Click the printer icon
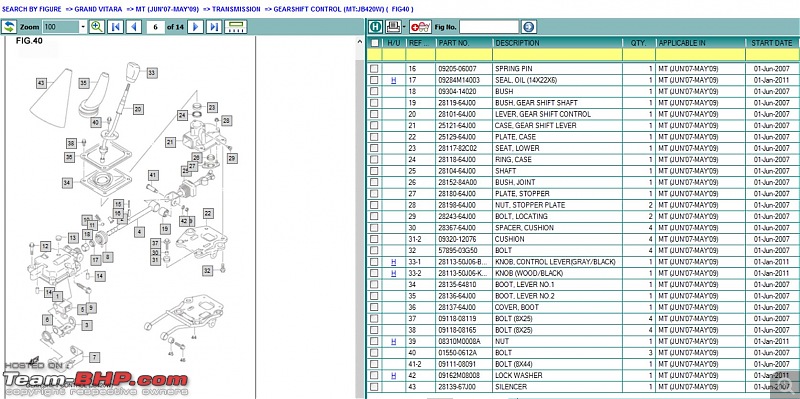Viewport: 800px width, 399px height. 393,27
